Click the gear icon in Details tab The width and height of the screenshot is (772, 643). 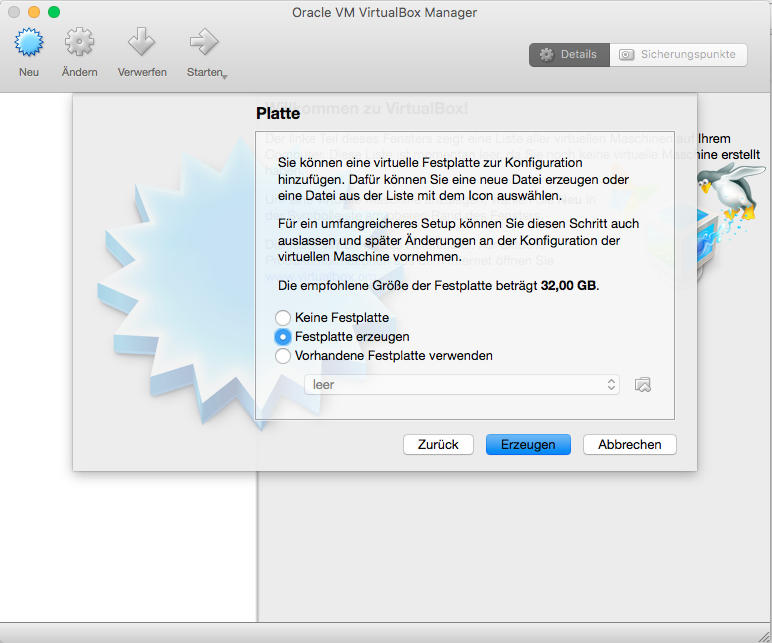pyautogui.click(x=546, y=55)
